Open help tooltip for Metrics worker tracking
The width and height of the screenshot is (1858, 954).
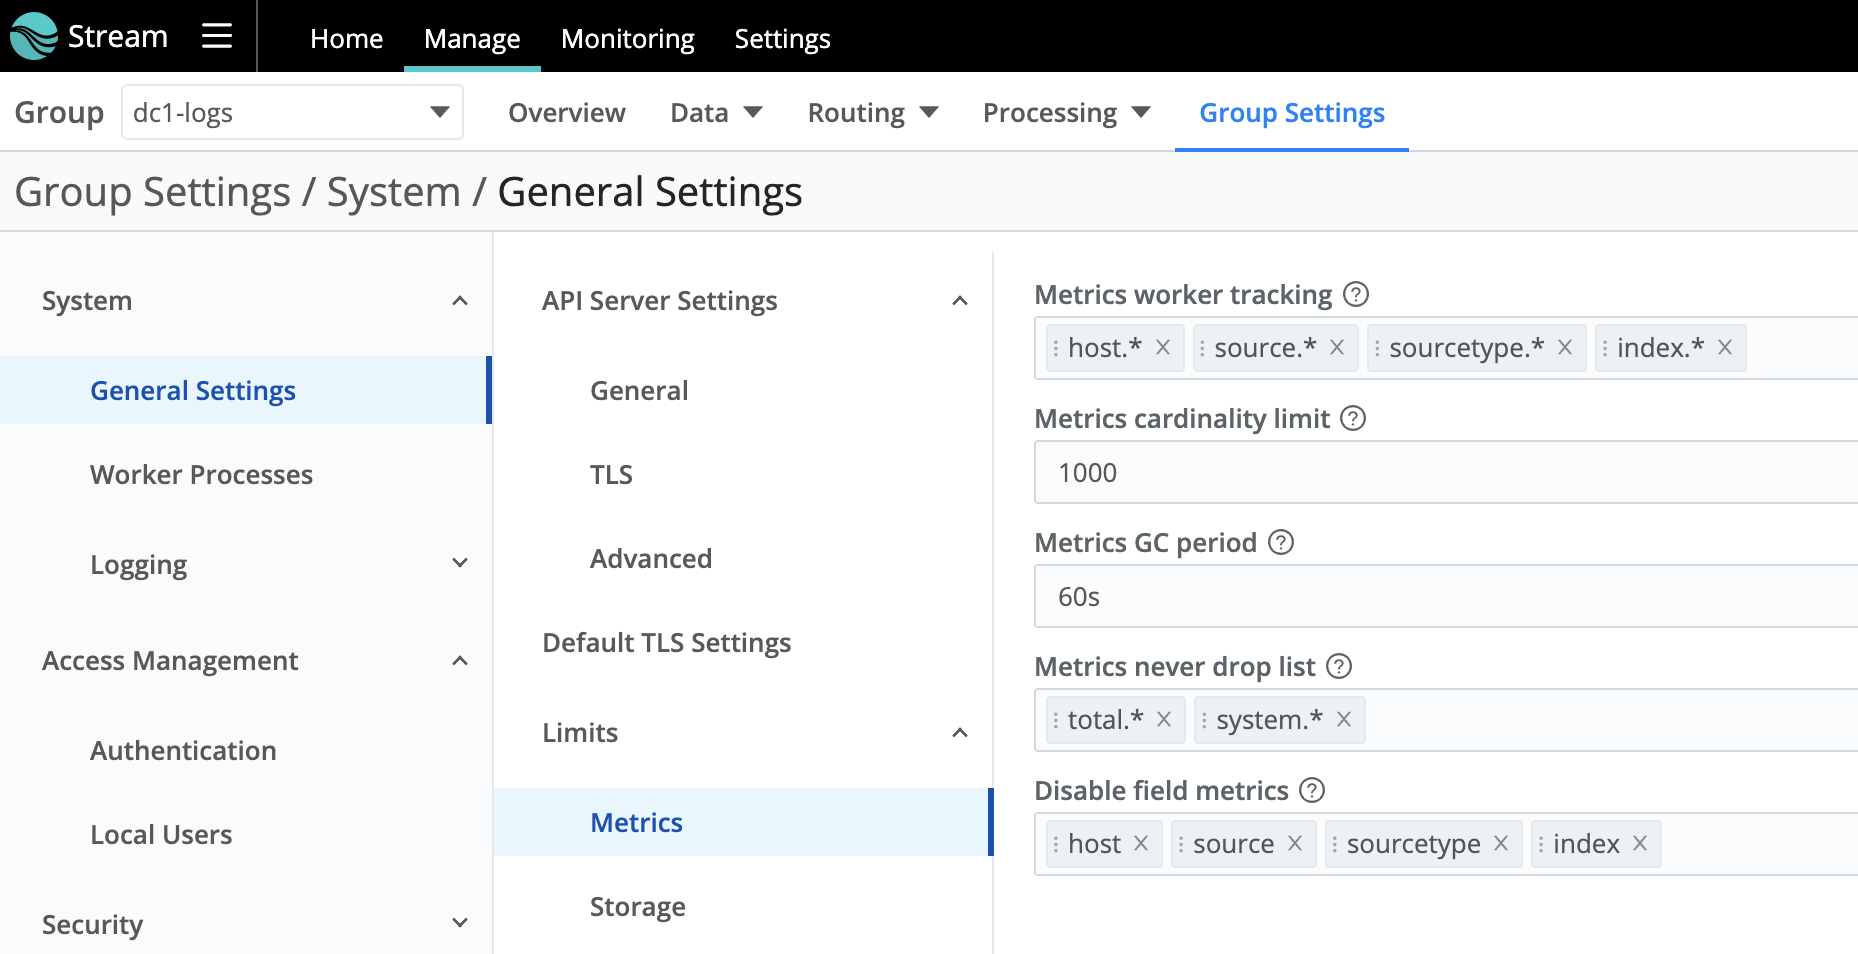coord(1356,293)
